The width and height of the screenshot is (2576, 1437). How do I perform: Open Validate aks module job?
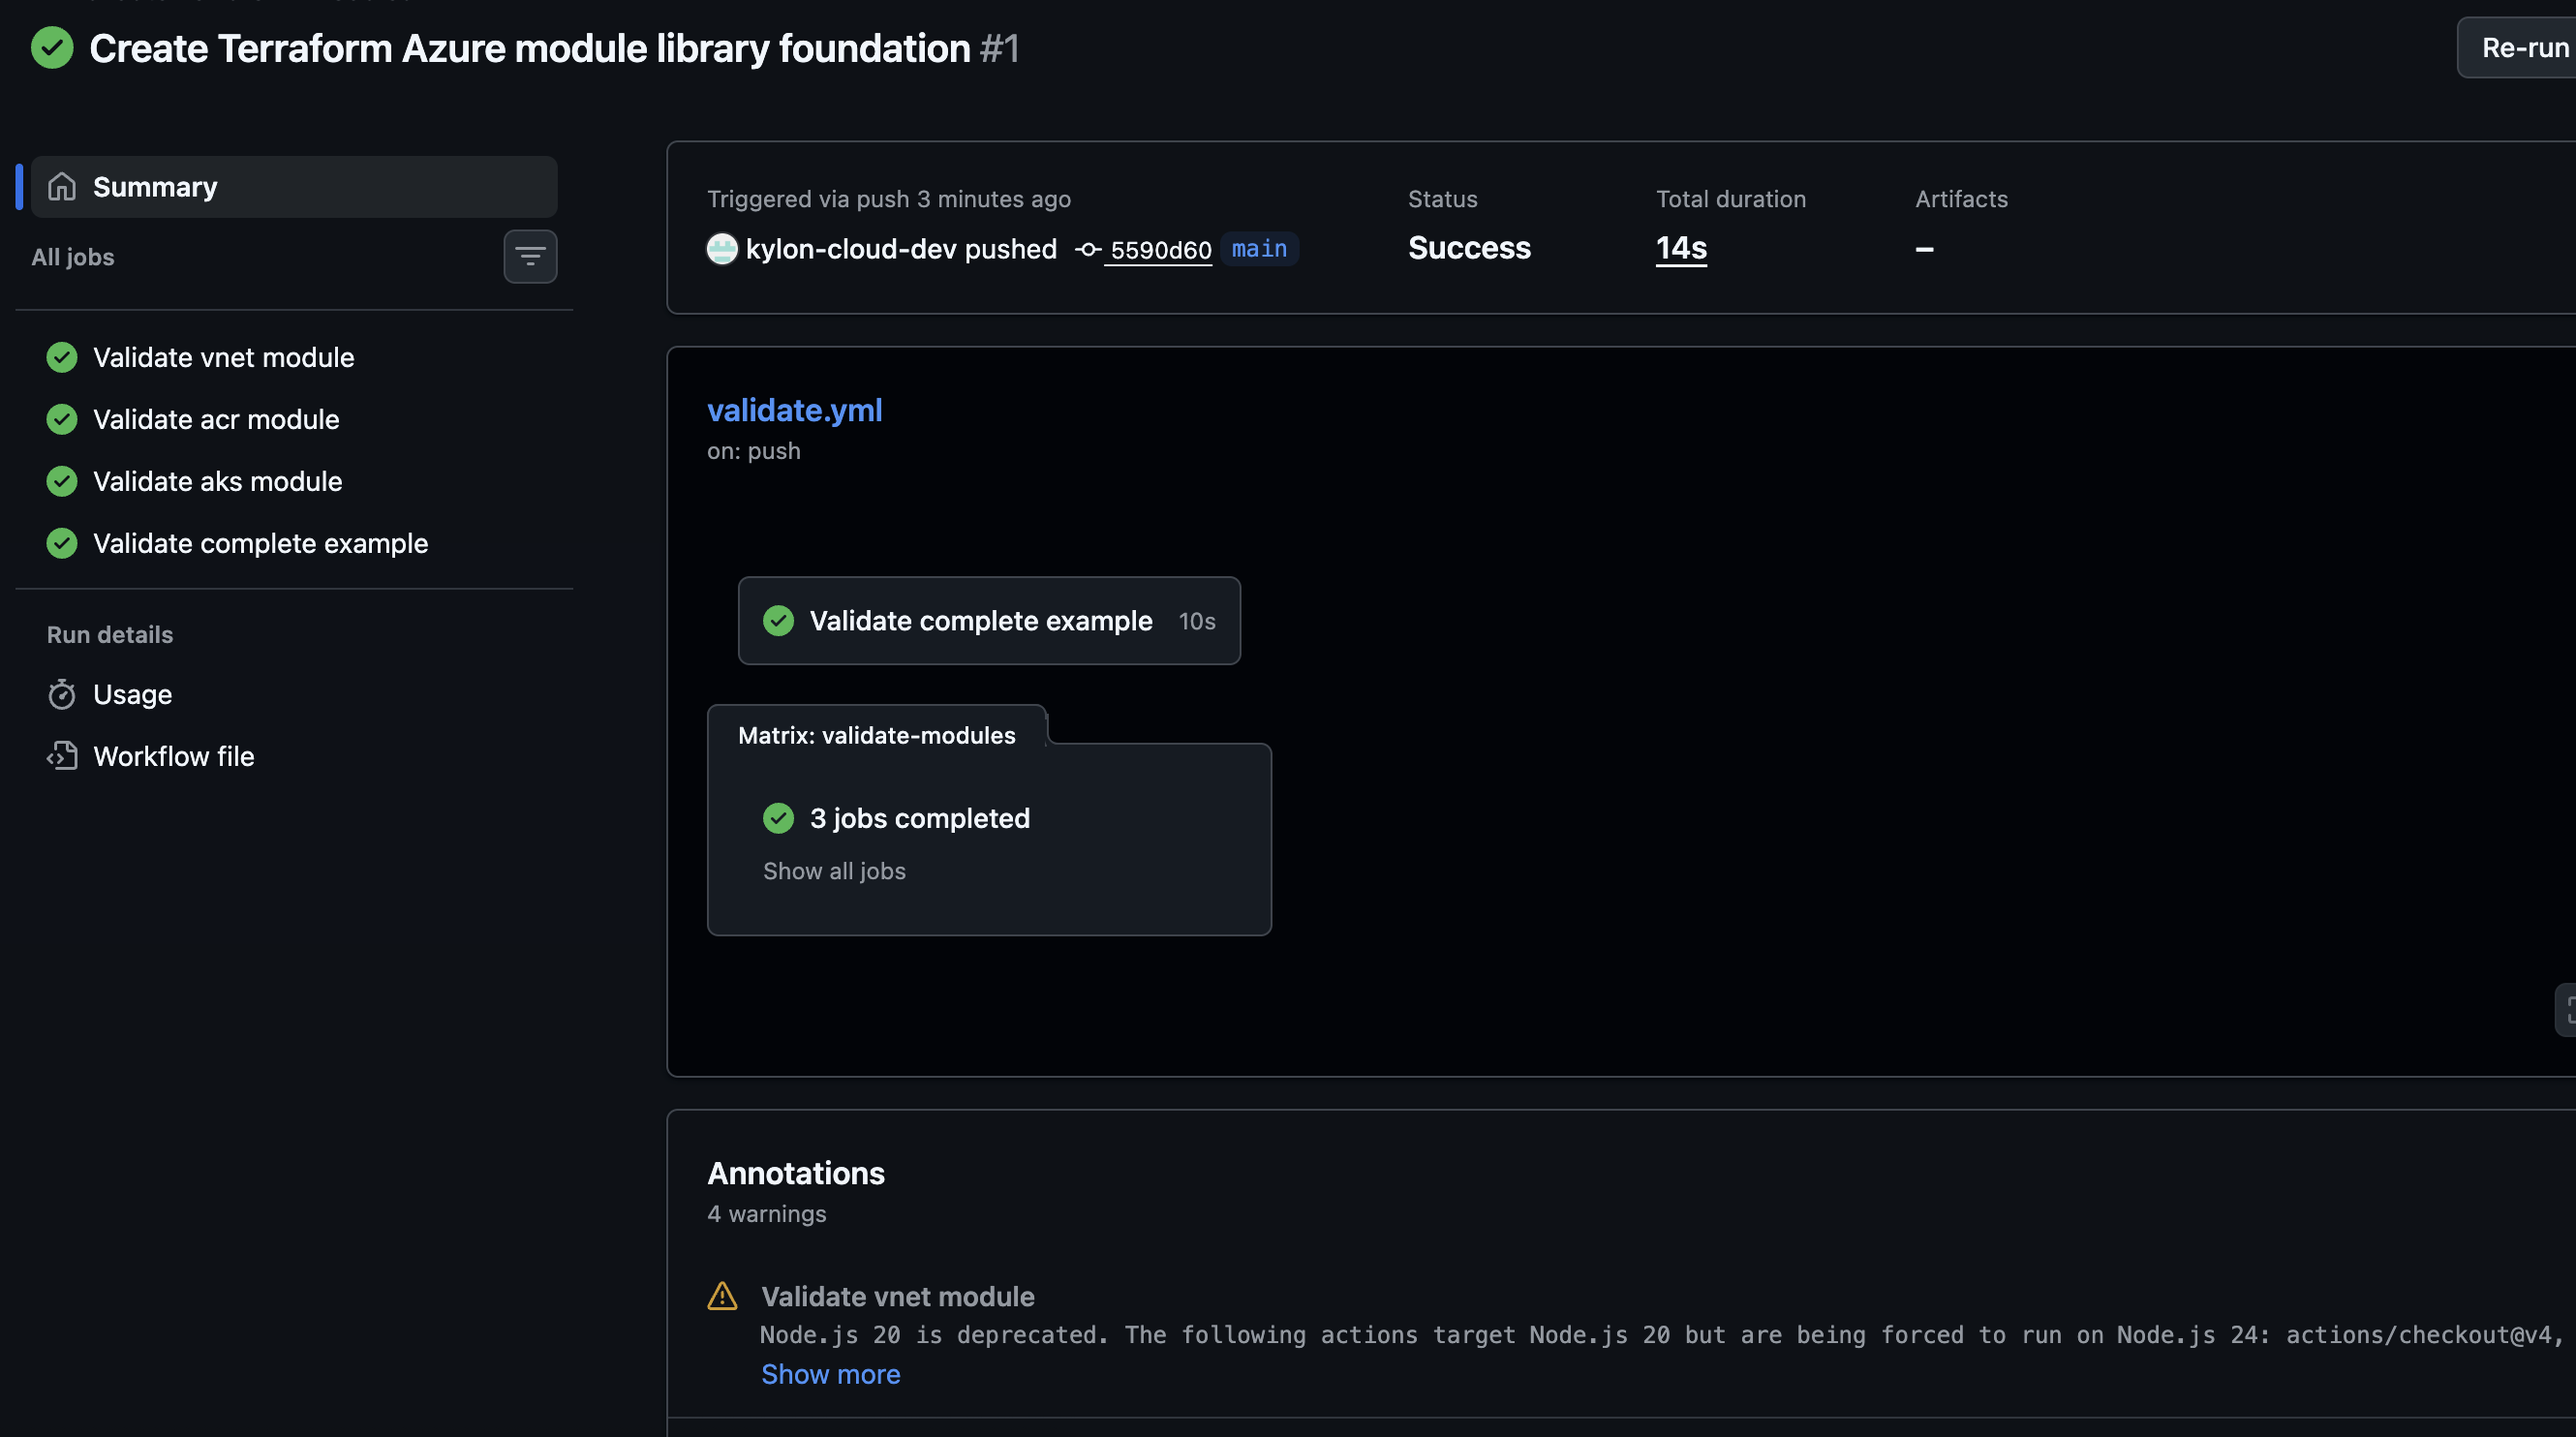tap(217, 481)
